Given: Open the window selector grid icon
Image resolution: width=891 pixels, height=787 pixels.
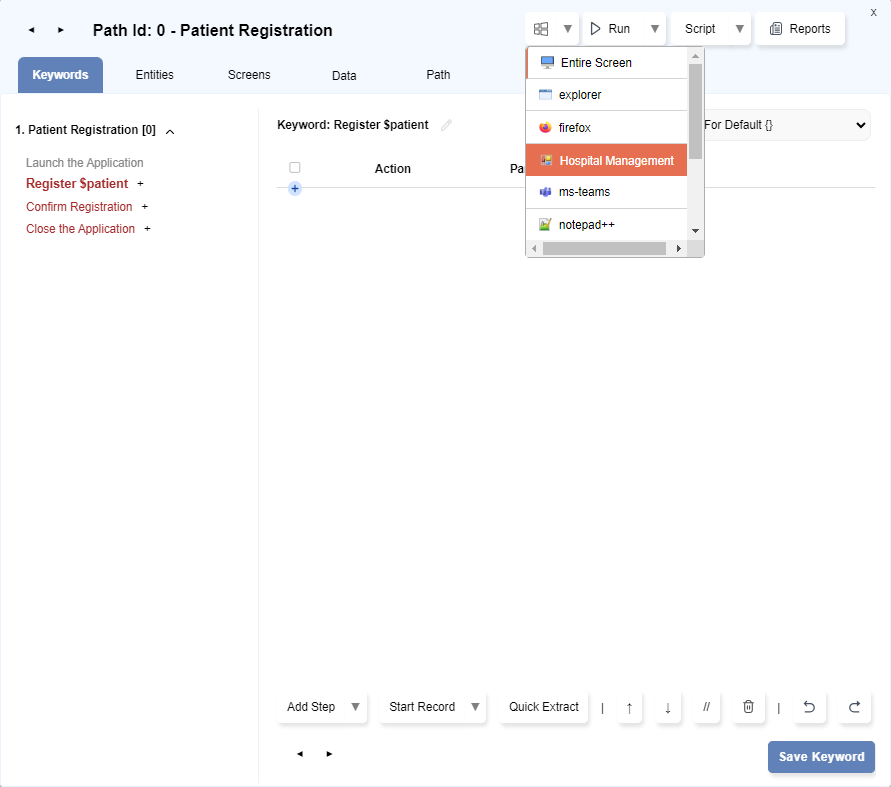Looking at the screenshot, I should coord(541,29).
